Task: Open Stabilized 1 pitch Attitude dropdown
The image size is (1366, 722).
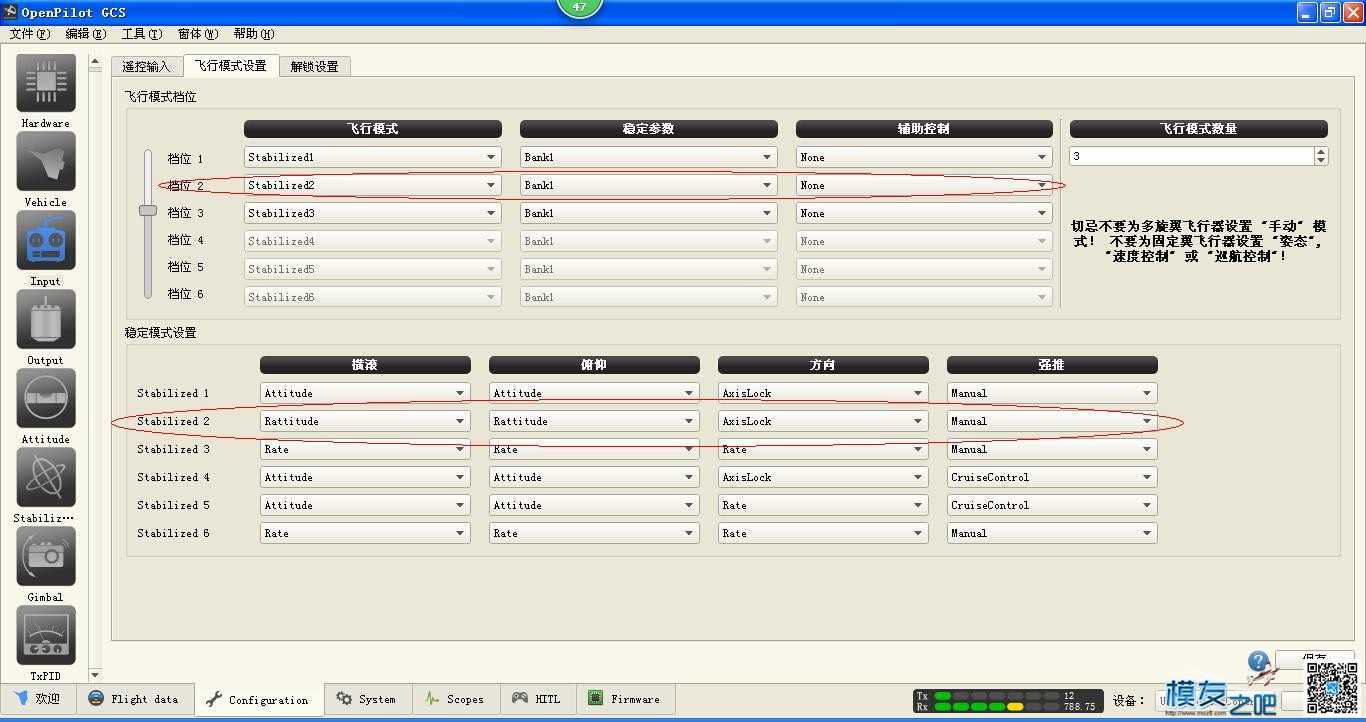Action: click(594, 393)
